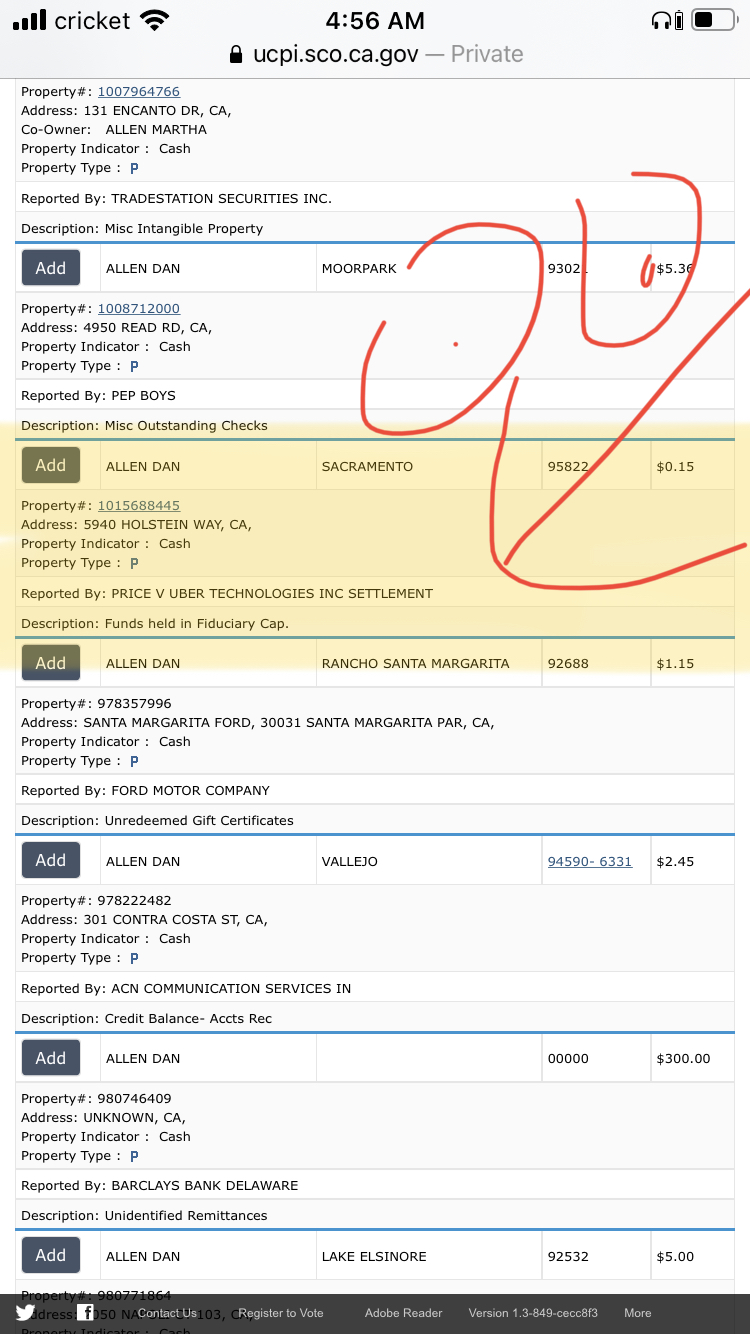Viewport: 750px width, 1334px height.
Task: Open Contact Us in the footer
Action: point(167,1313)
